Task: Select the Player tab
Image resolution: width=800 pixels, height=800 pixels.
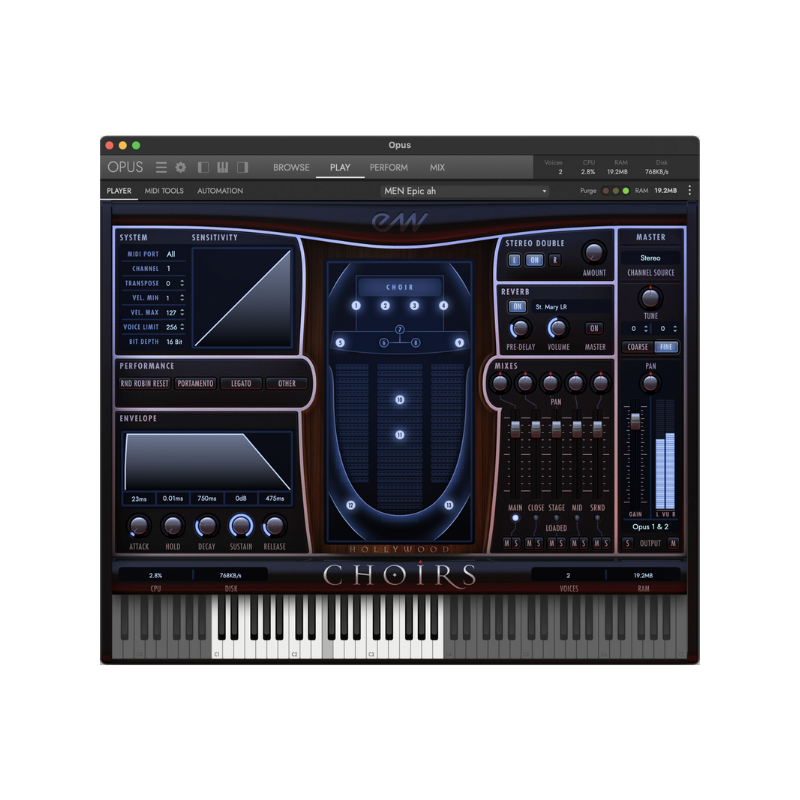Action: coord(119,191)
